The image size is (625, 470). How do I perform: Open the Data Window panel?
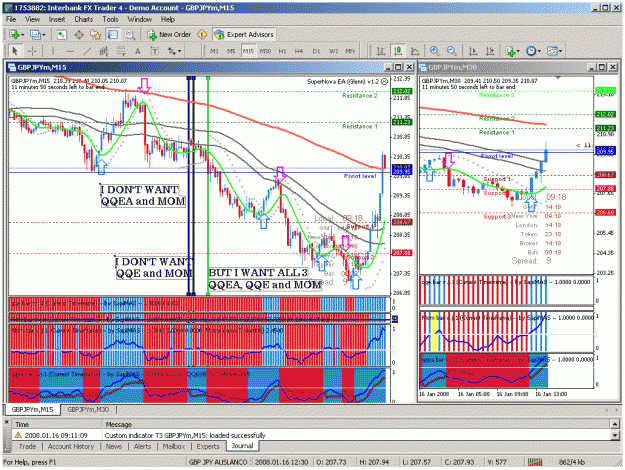click(79, 35)
